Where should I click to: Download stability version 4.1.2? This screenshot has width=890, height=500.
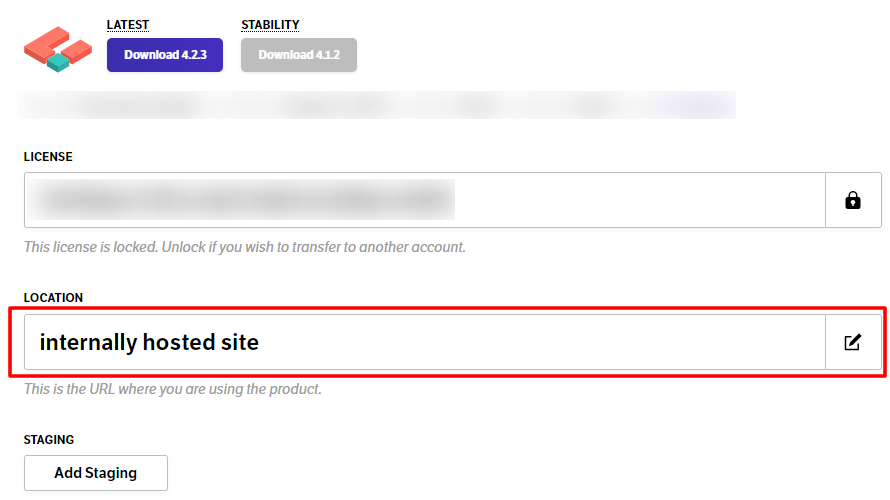point(299,55)
